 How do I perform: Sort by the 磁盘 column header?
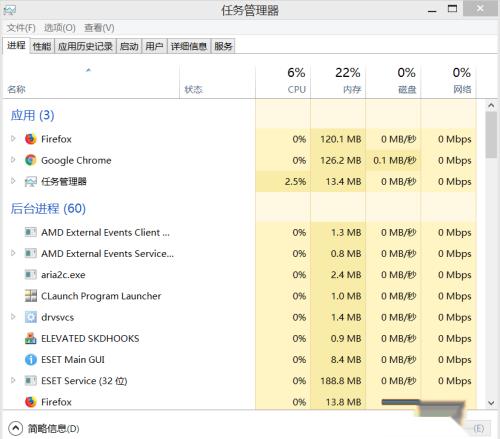tap(393, 81)
